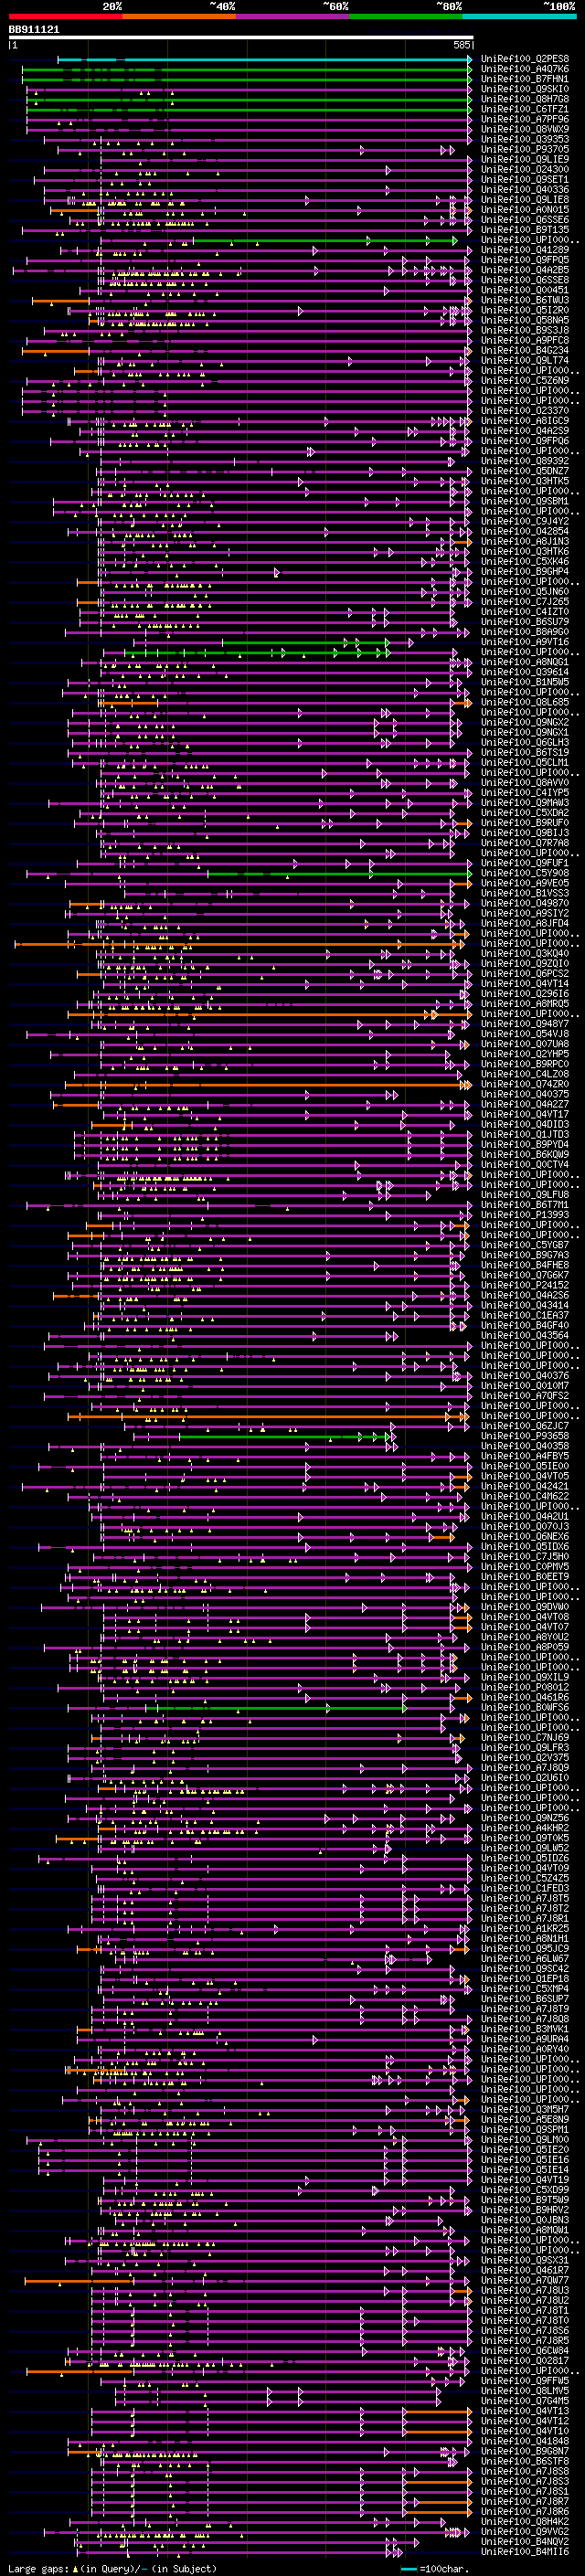The width and height of the screenshot is (585, 2576).
Task: Select the UniRef100_C4IYP5 entry
Action: click(525, 793)
